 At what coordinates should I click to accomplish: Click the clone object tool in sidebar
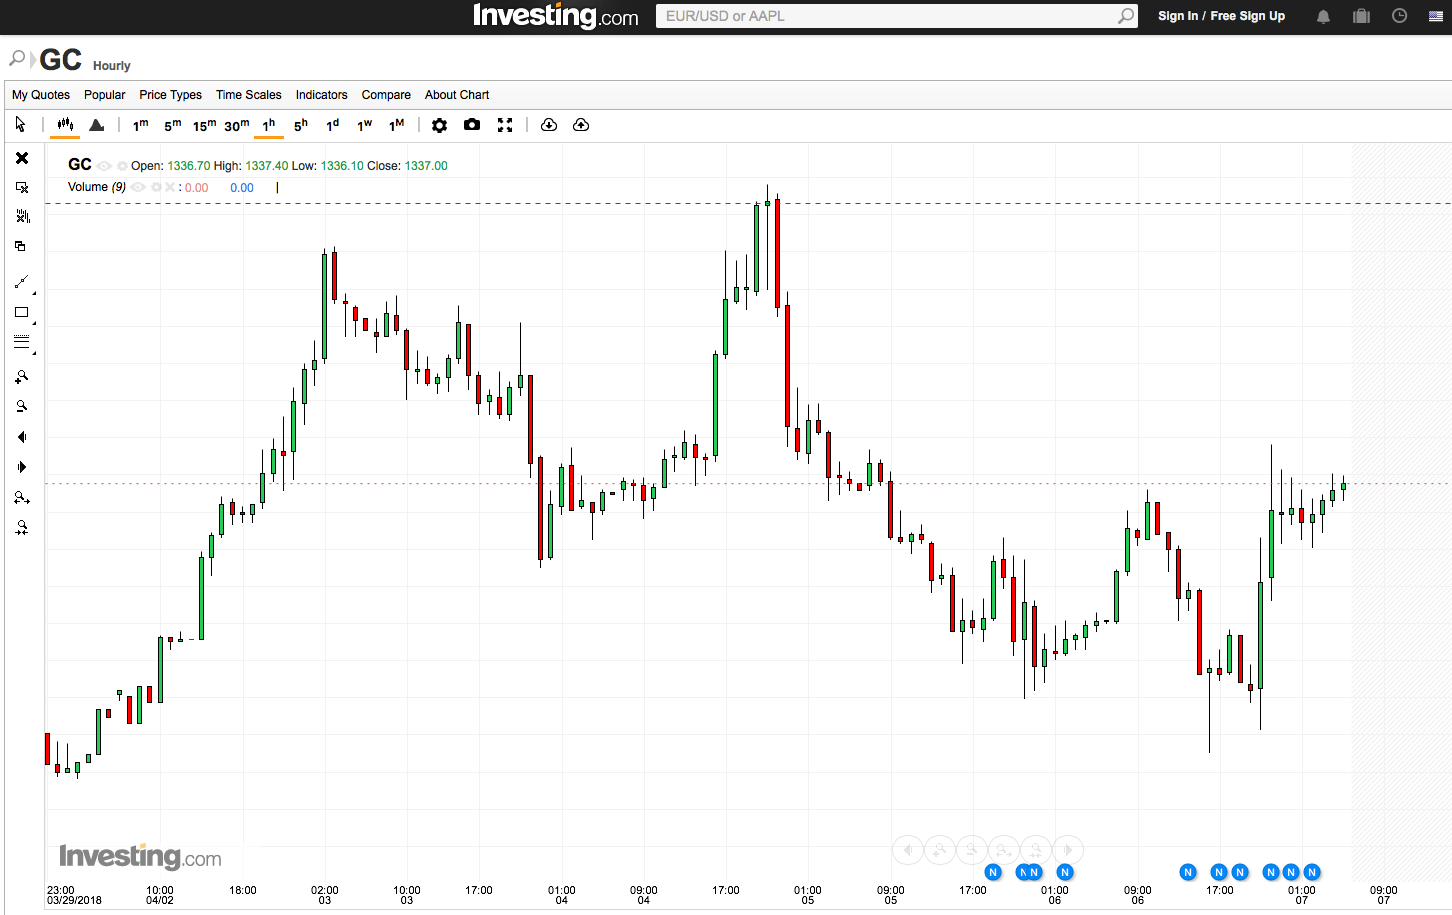click(20, 246)
